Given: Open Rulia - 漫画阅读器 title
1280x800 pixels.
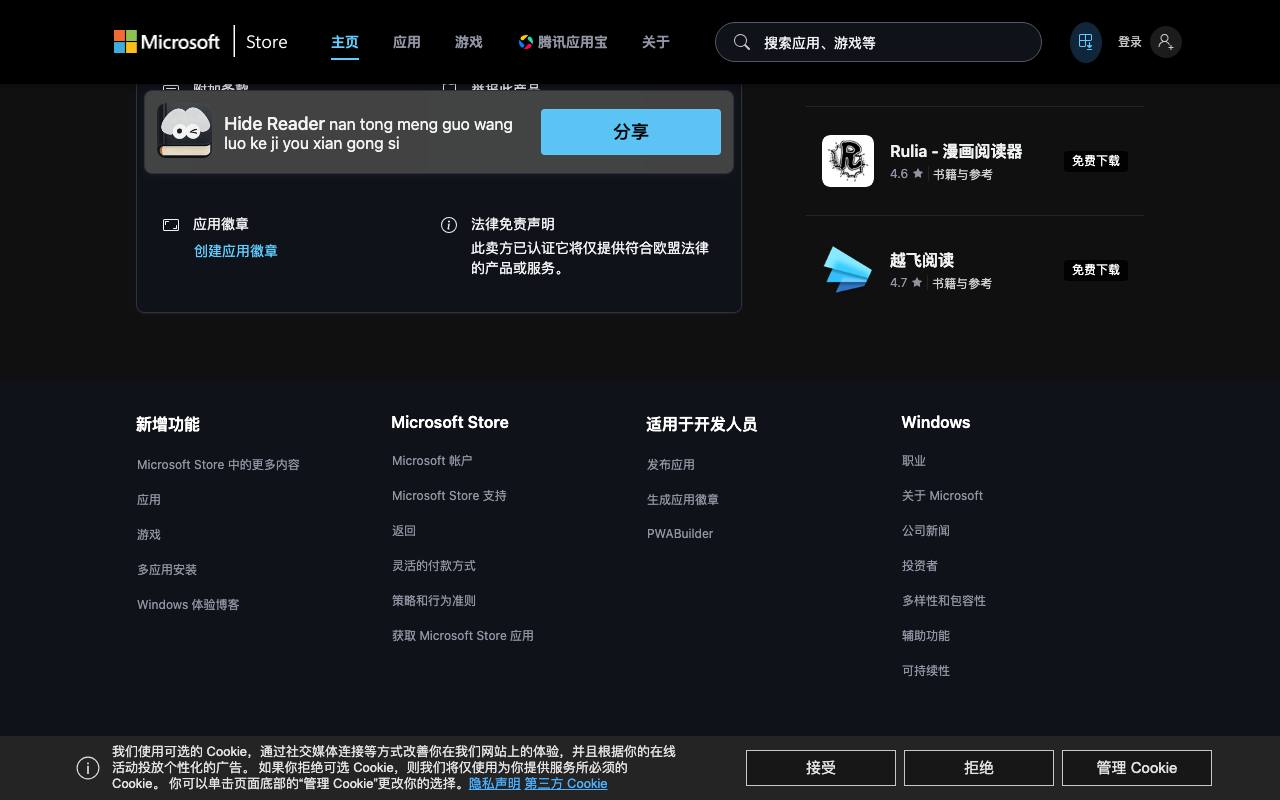Looking at the screenshot, I should coord(956,151).
